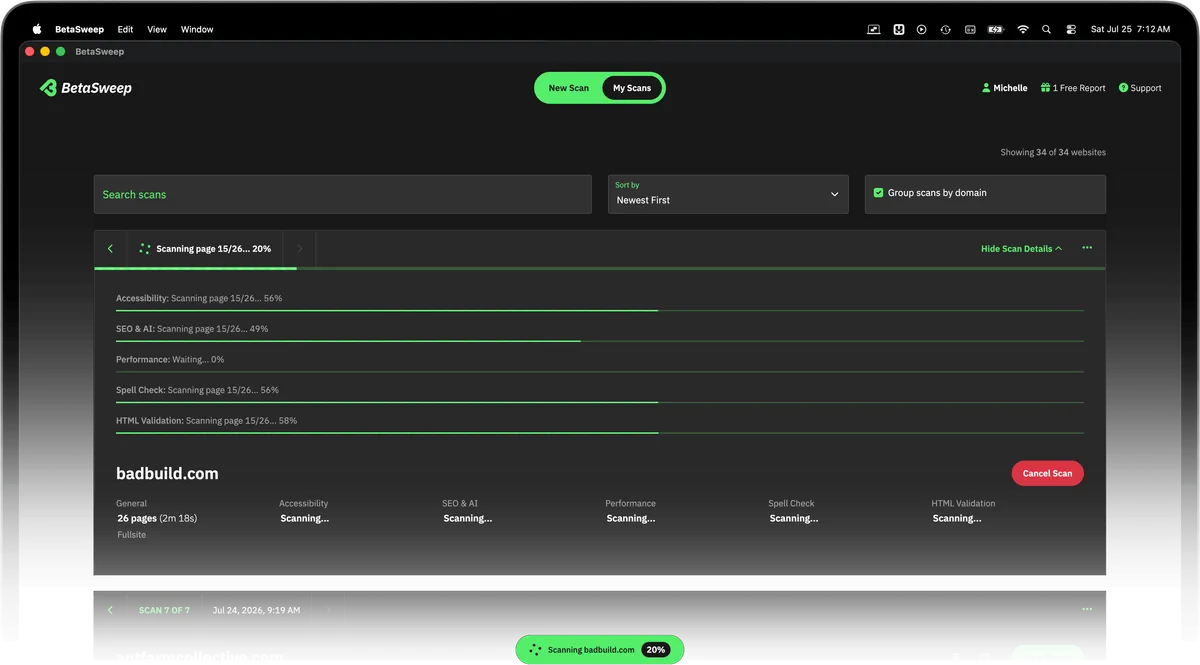
Task: Click the 26 pages (2m 18s) text
Action: (x=157, y=519)
